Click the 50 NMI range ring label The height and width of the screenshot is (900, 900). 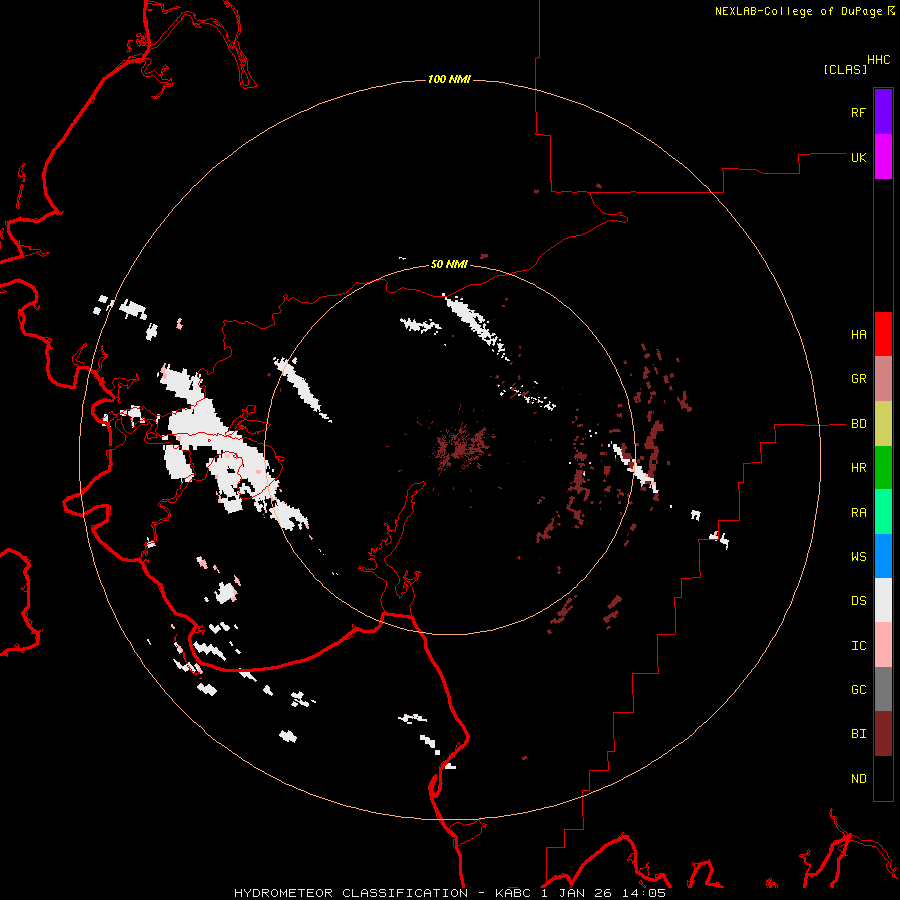pos(449,265)
